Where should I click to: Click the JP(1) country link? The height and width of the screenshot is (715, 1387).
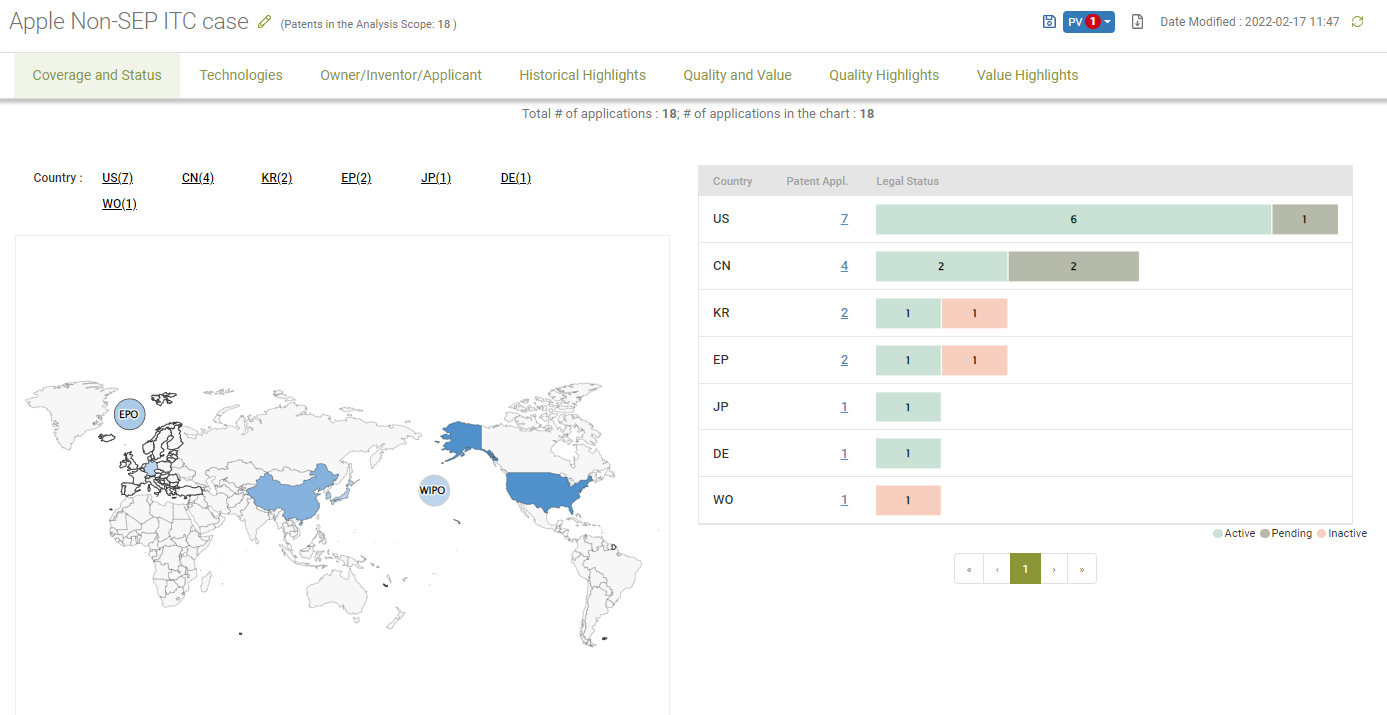click(x=436, y=178)
